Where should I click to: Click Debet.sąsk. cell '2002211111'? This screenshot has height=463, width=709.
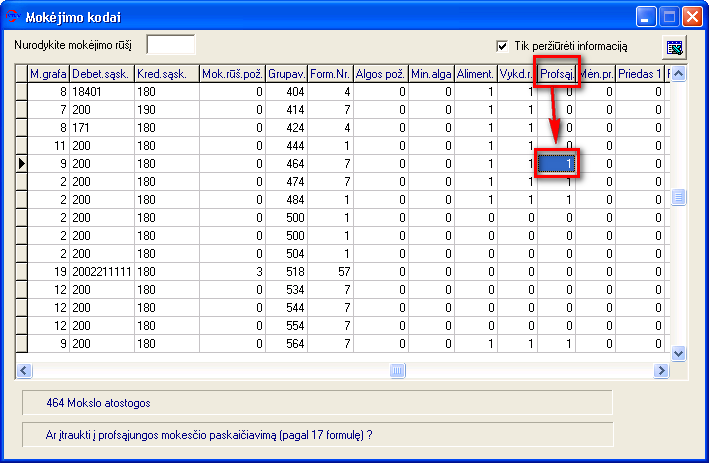102,272
